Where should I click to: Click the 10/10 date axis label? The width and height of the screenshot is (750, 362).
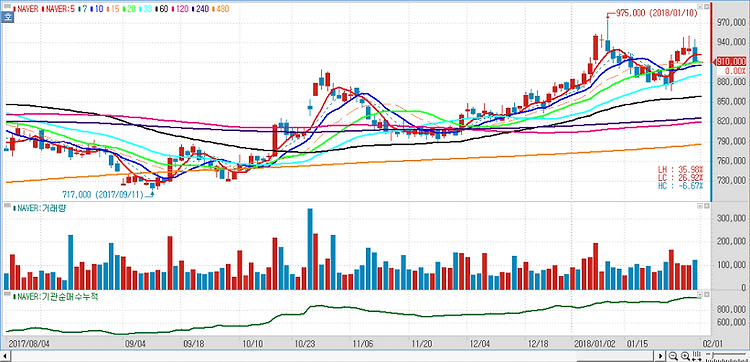(253, 344)
